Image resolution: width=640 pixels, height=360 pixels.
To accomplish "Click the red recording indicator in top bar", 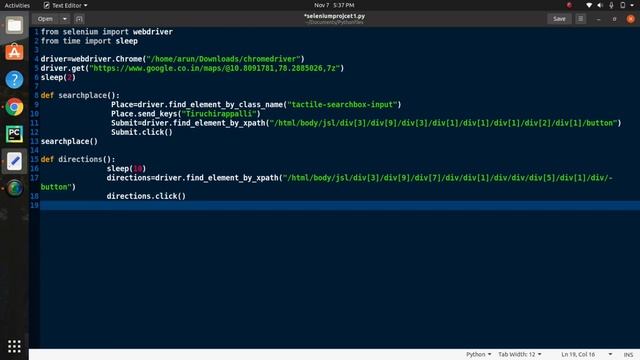I will click(569, 5).
